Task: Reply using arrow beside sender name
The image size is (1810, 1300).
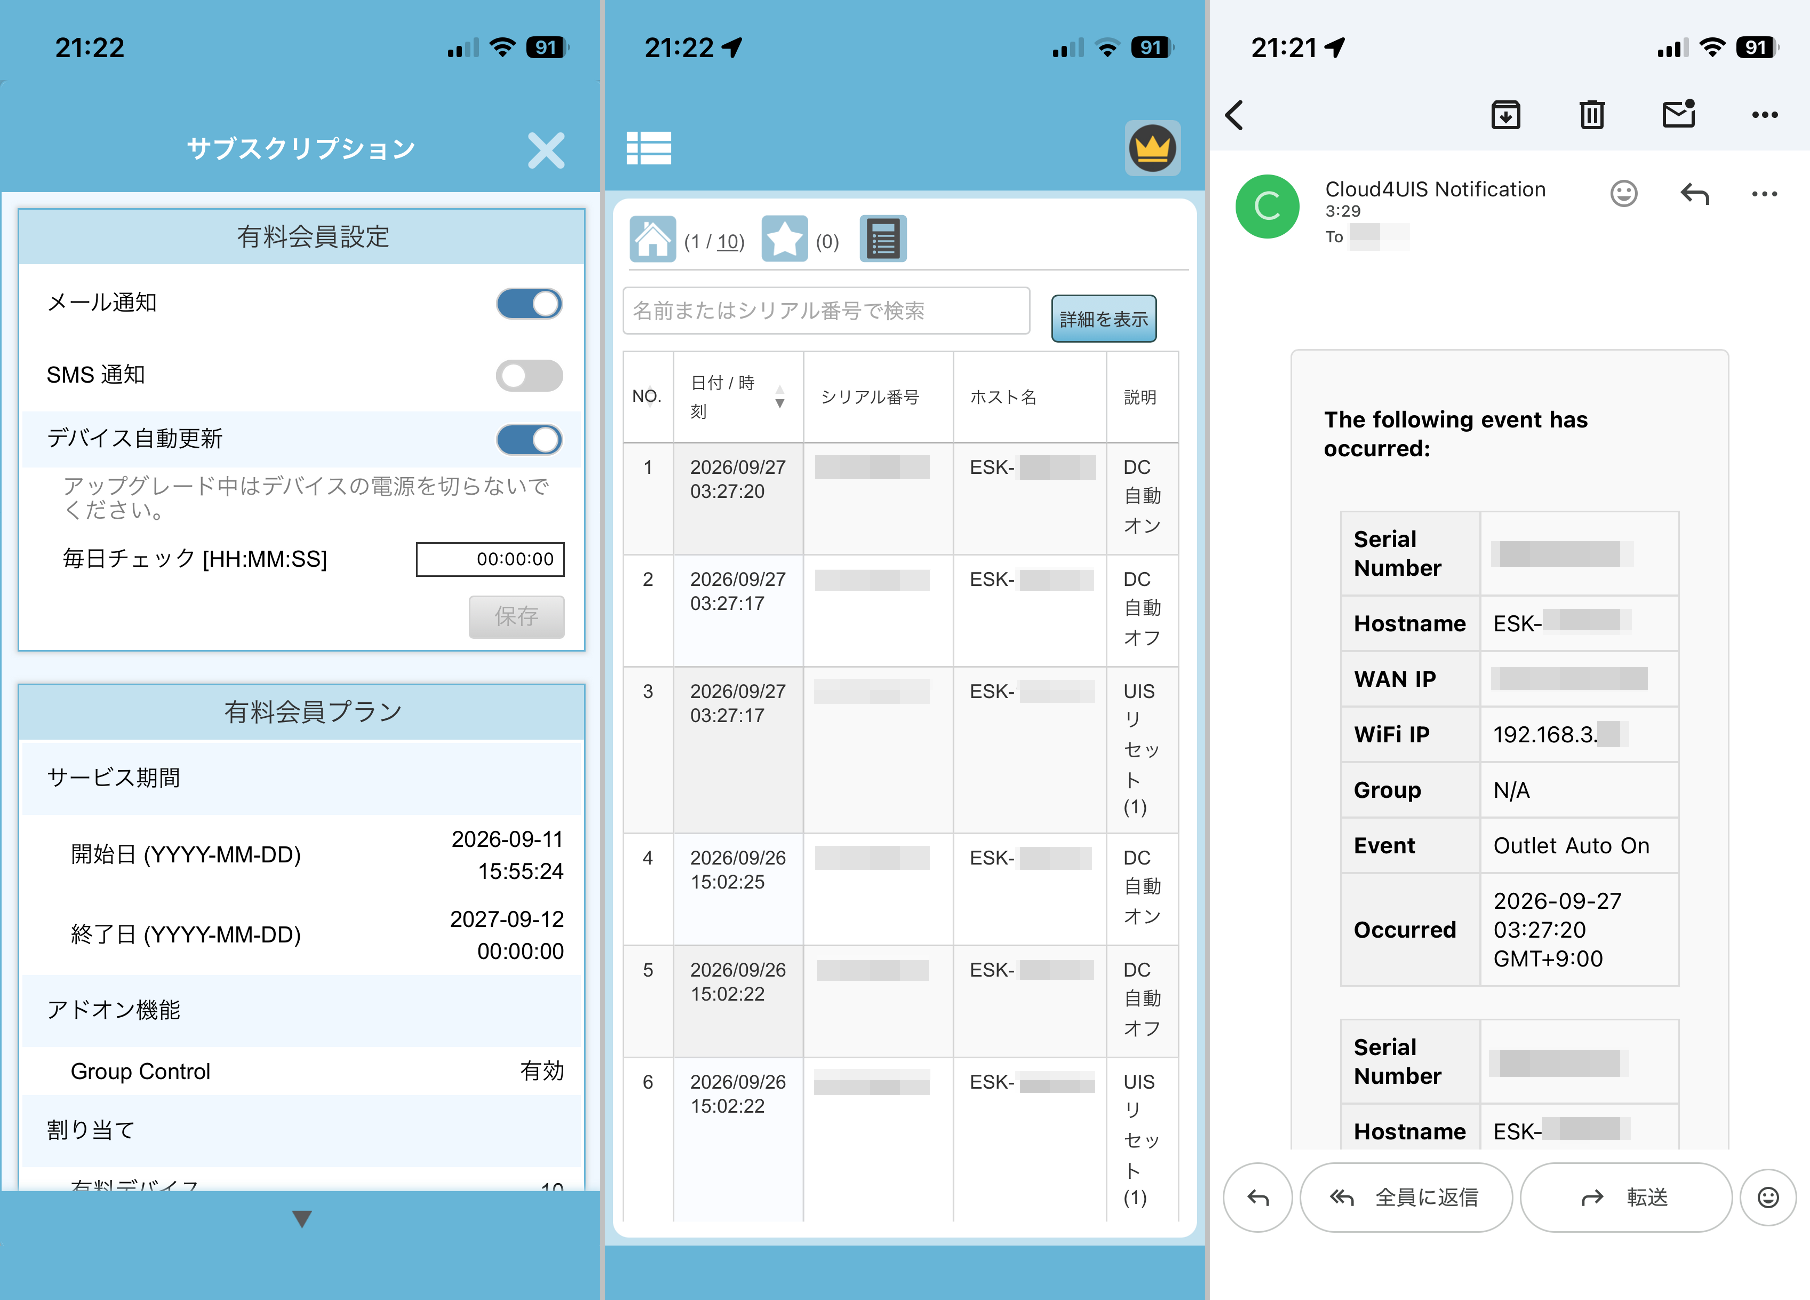Action: pyautogui.click(x=1695, y=194)
